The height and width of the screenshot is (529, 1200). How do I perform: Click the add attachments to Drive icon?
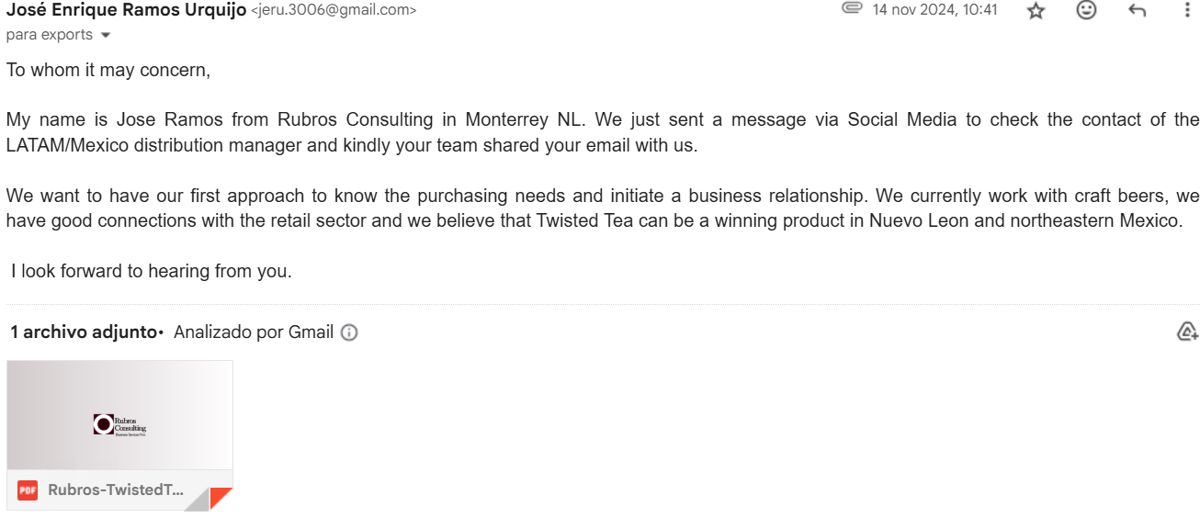pyautogui.click(x=1187, y=332)
